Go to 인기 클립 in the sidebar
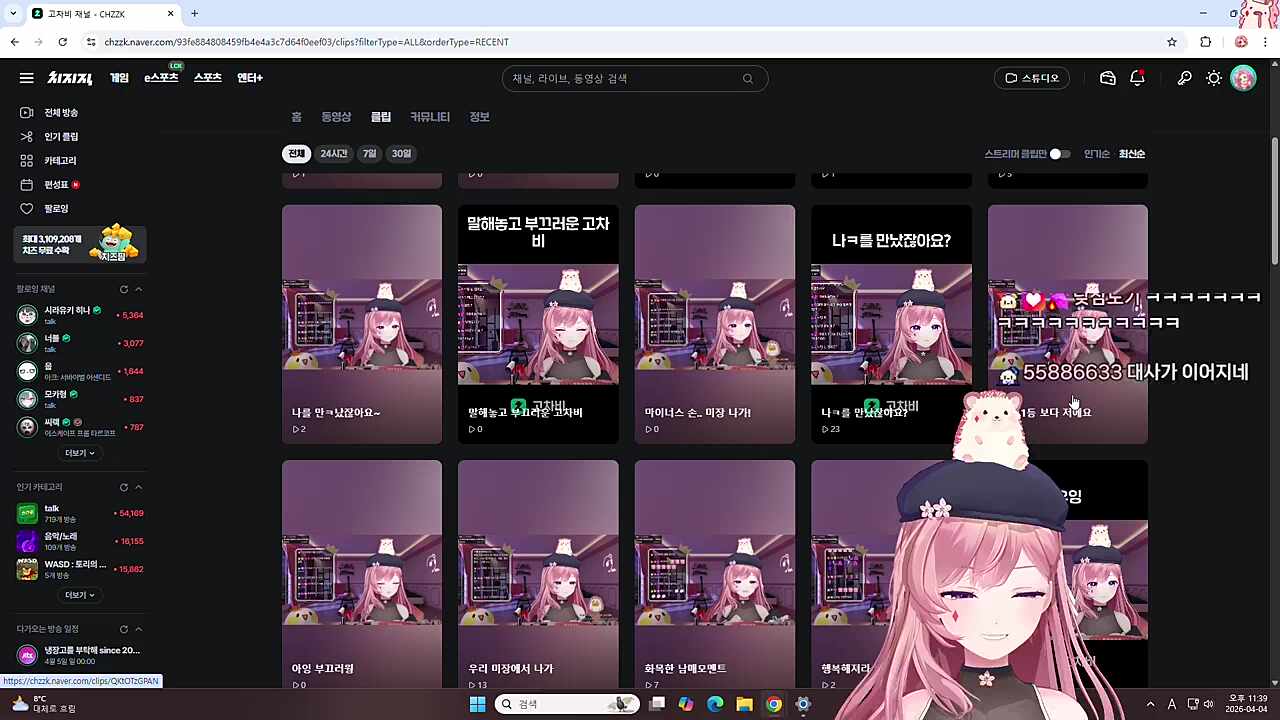Image resolution: width=1280 pixels, height=720 pixels. (x=61, y=137)
